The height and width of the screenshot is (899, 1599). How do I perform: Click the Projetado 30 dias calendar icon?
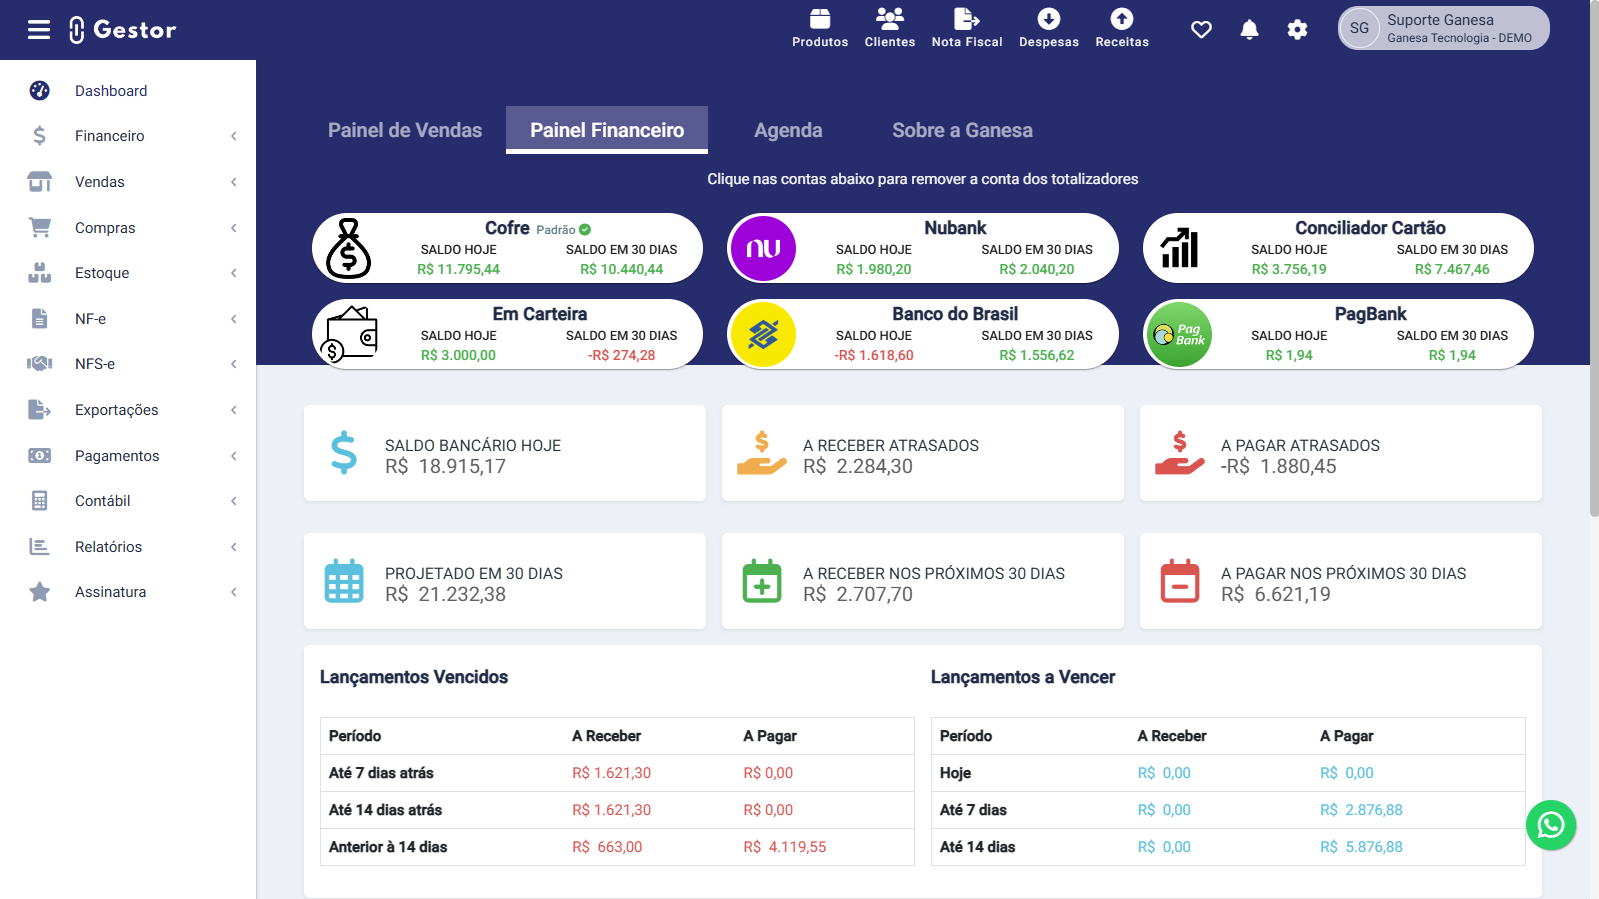(344, 581)
